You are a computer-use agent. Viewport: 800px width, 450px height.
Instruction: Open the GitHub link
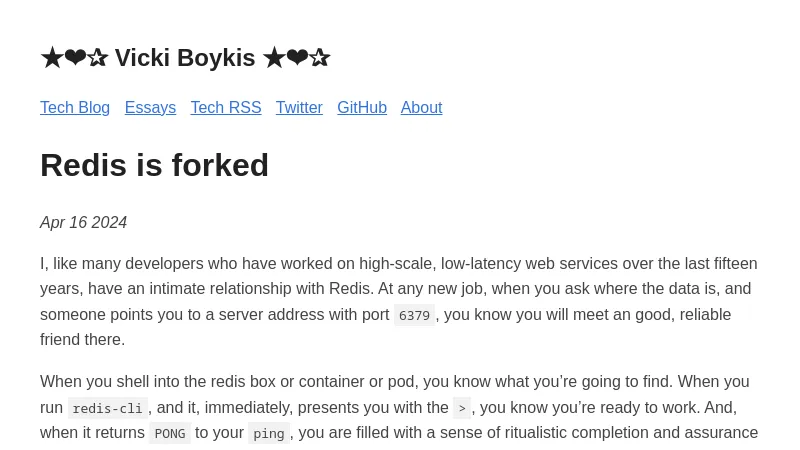pyautogui.click(x=362, y=108)
